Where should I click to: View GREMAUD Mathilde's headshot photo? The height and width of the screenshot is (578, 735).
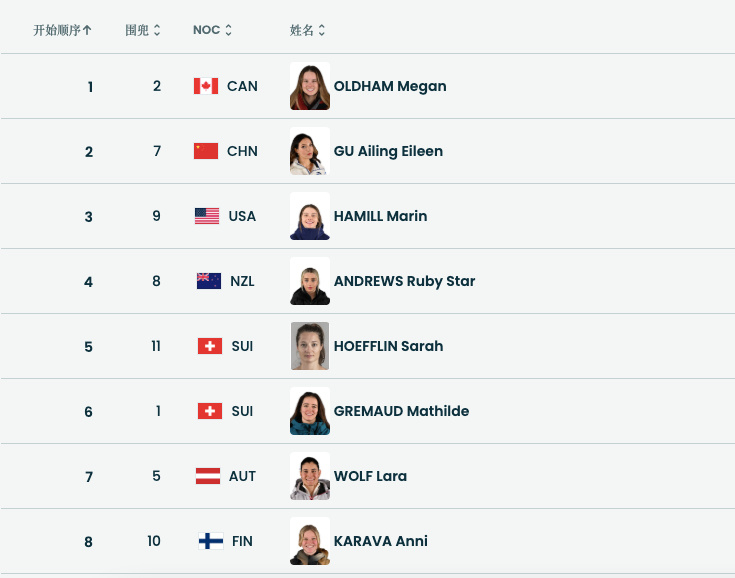click(310, 411)
